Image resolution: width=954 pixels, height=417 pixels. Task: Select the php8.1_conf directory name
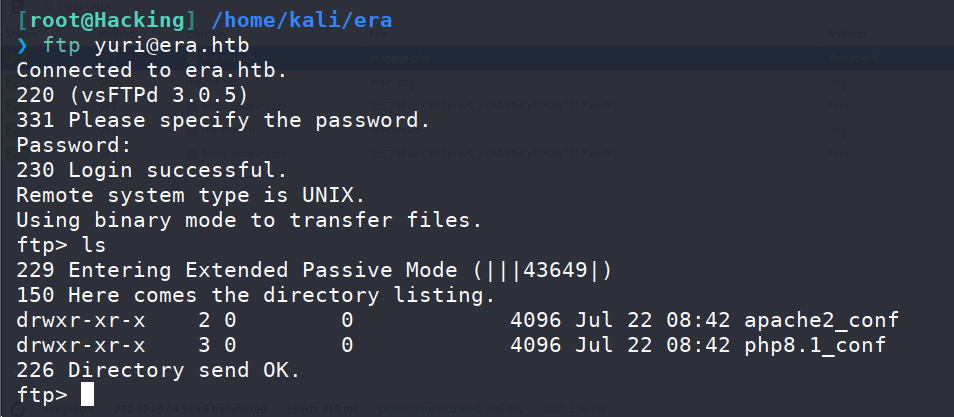(x=815, y=345)
